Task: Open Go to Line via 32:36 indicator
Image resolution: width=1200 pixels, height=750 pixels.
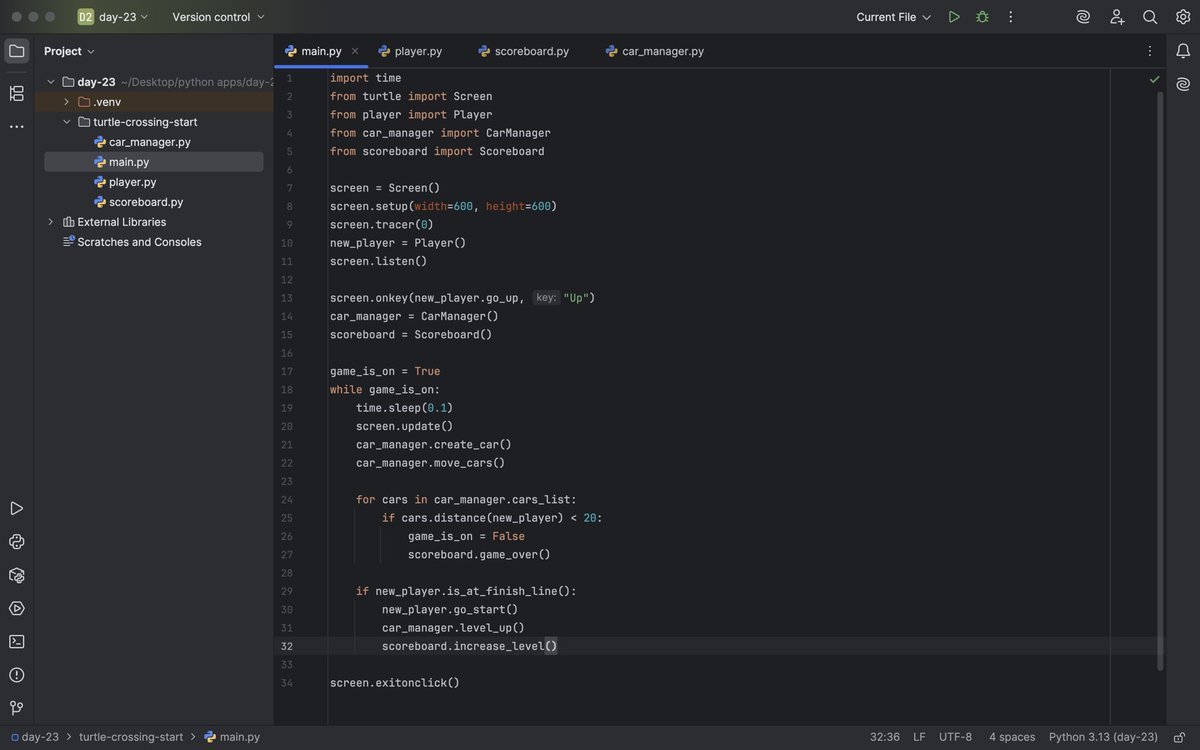Action: coord(885,737)
